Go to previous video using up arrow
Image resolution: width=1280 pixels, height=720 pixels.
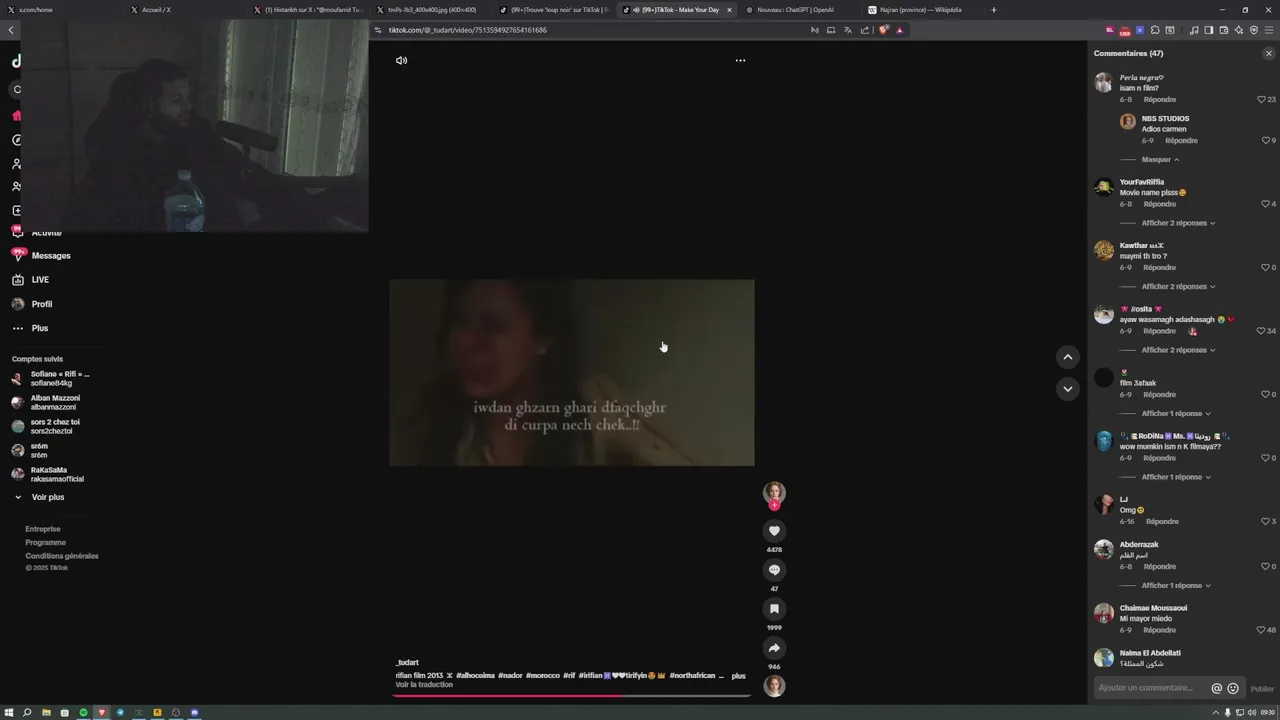pos(1067,357)
